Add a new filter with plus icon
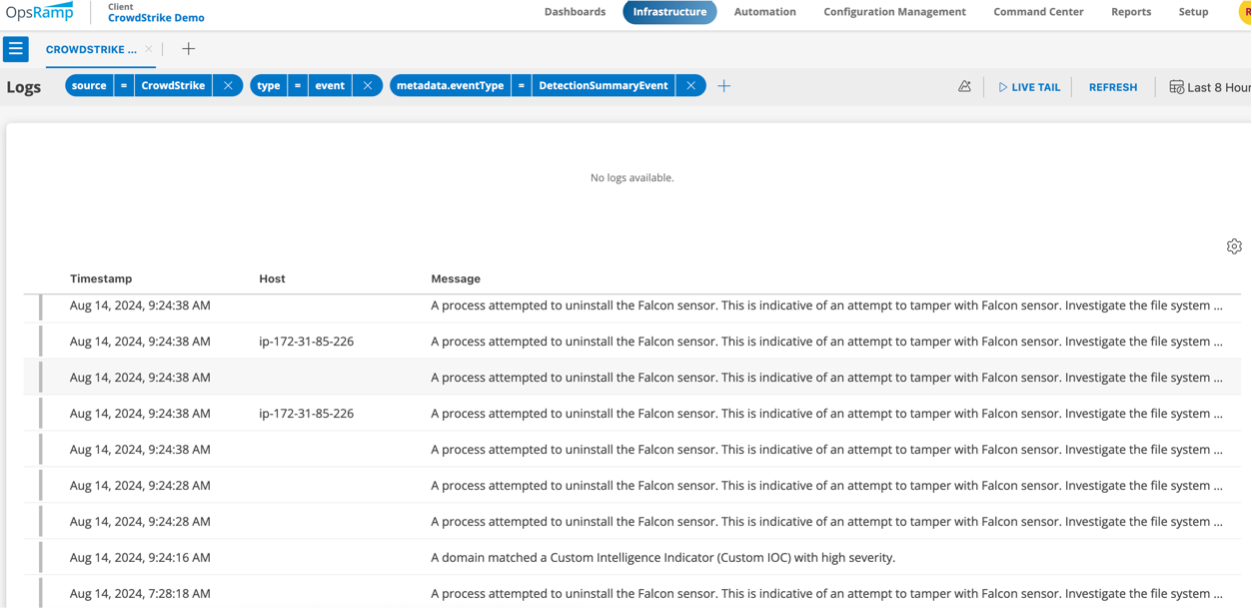This screenshot has height=608, width=1252. click(x=724, y=86)
